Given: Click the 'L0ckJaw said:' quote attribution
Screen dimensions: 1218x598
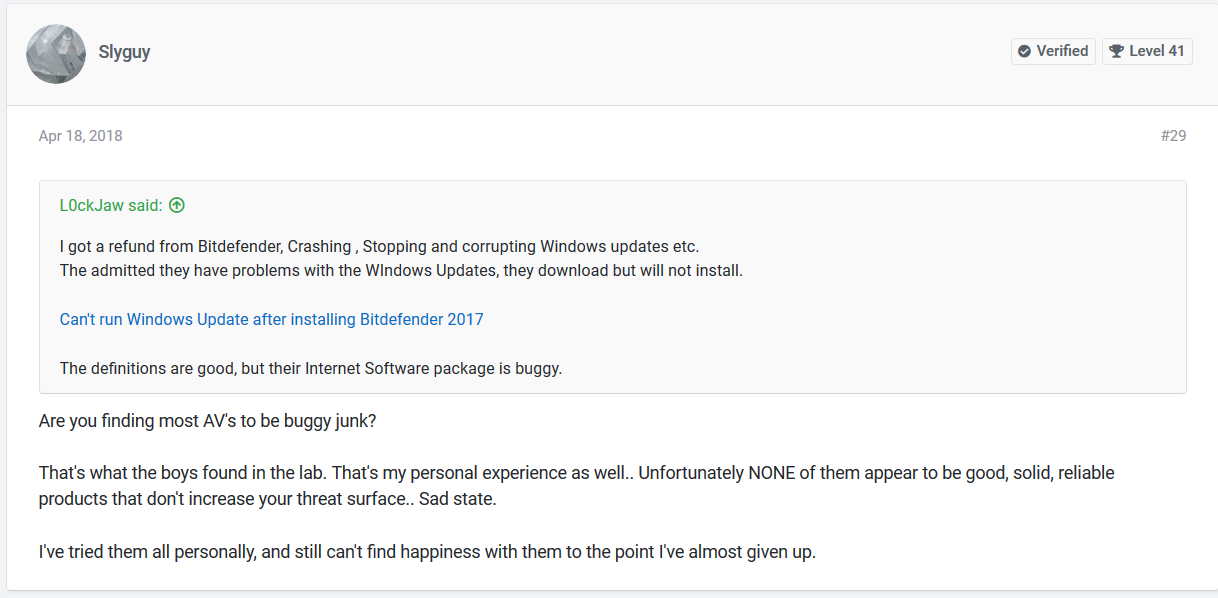Looking at the screenshot, I should [111, 206].
